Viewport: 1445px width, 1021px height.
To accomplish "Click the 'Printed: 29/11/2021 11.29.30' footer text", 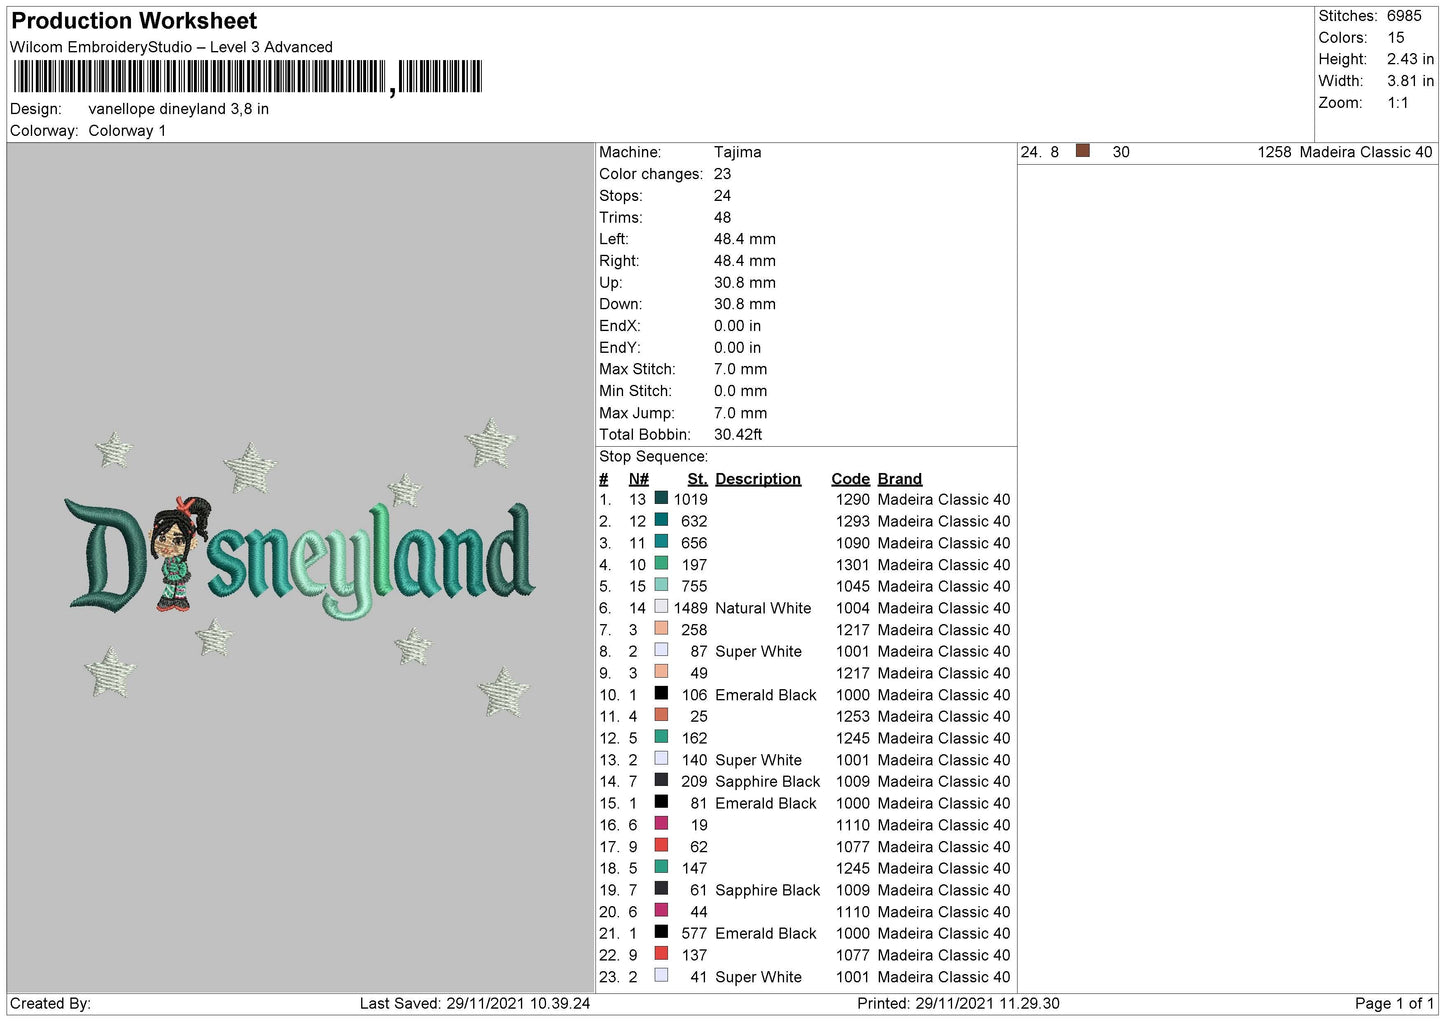I will click(958, 1003).
